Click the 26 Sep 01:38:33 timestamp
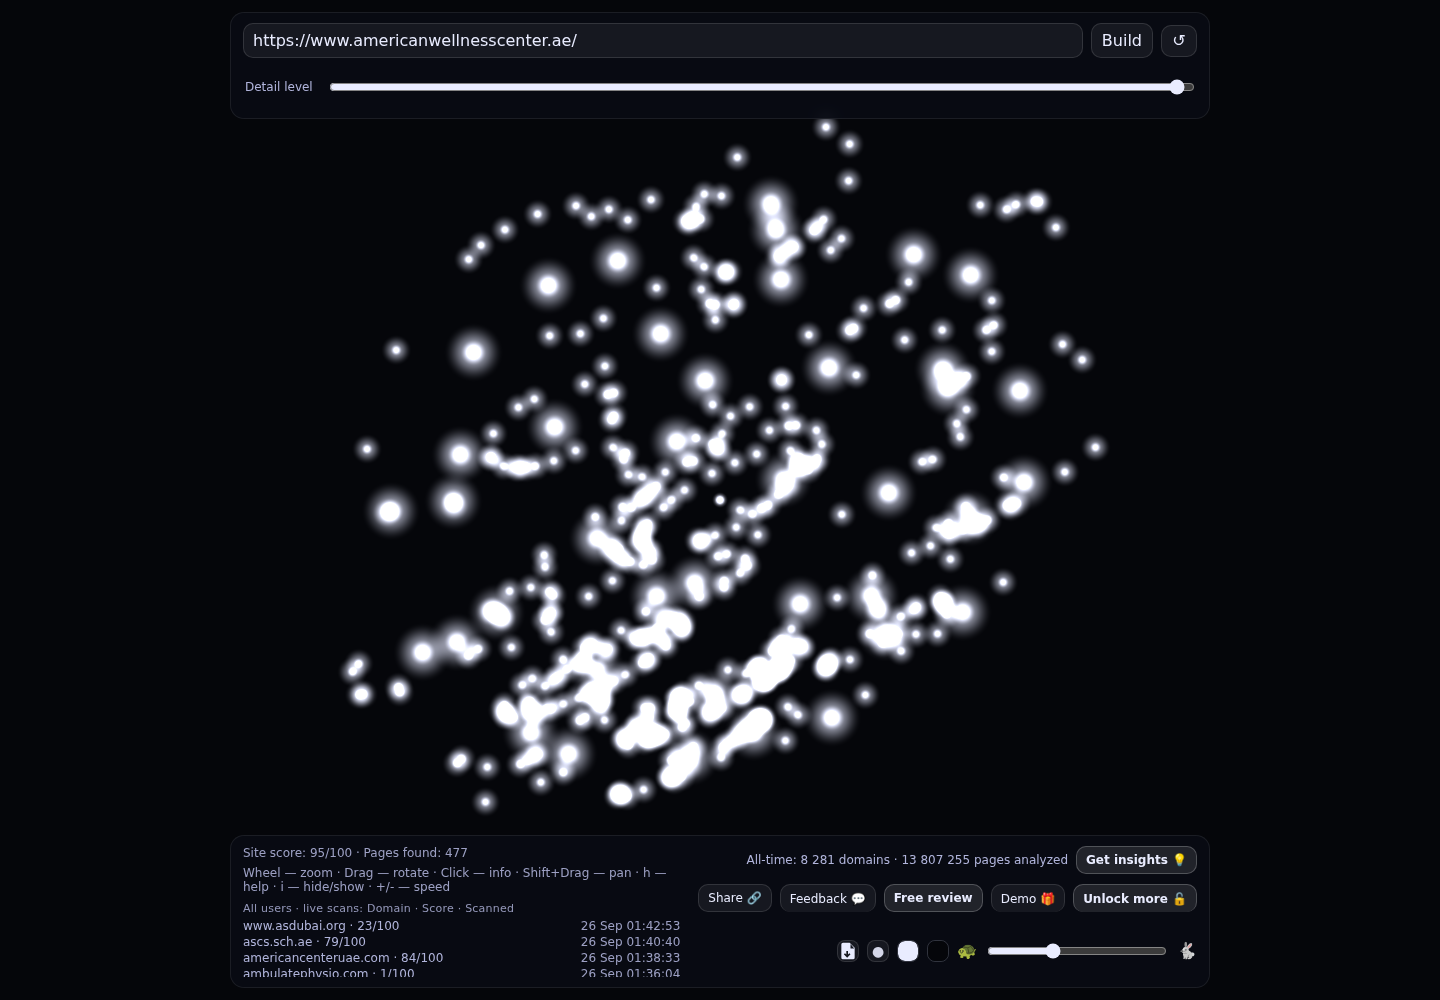Viewport: 1440px width, 1000px height. tap(630, 958)
